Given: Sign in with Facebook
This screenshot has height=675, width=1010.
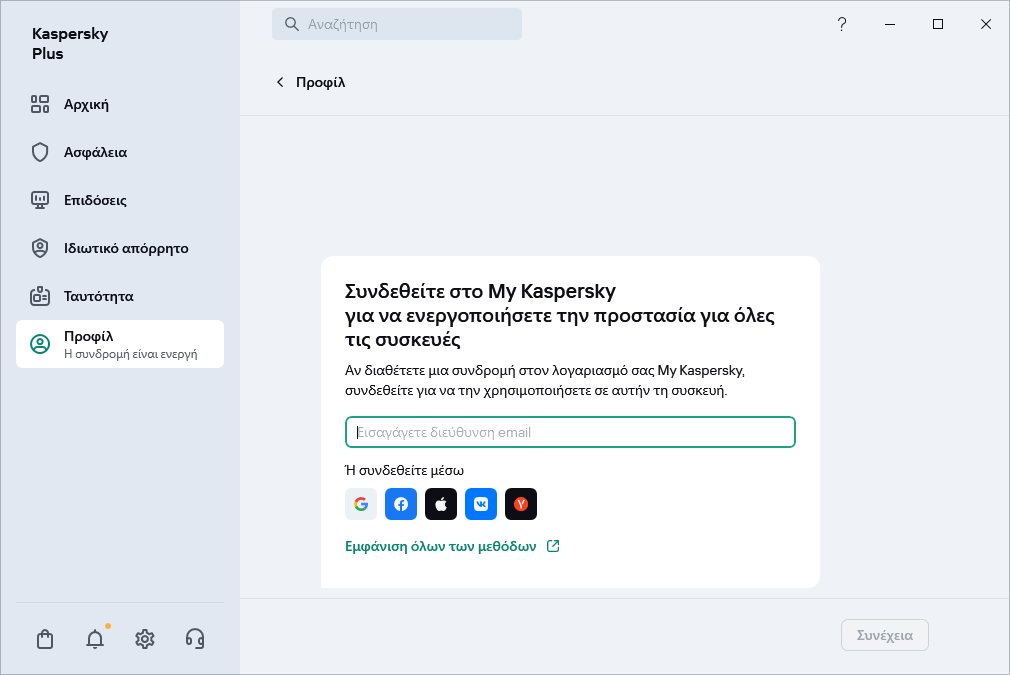Looking at the screenshot, I should (401, 504).
